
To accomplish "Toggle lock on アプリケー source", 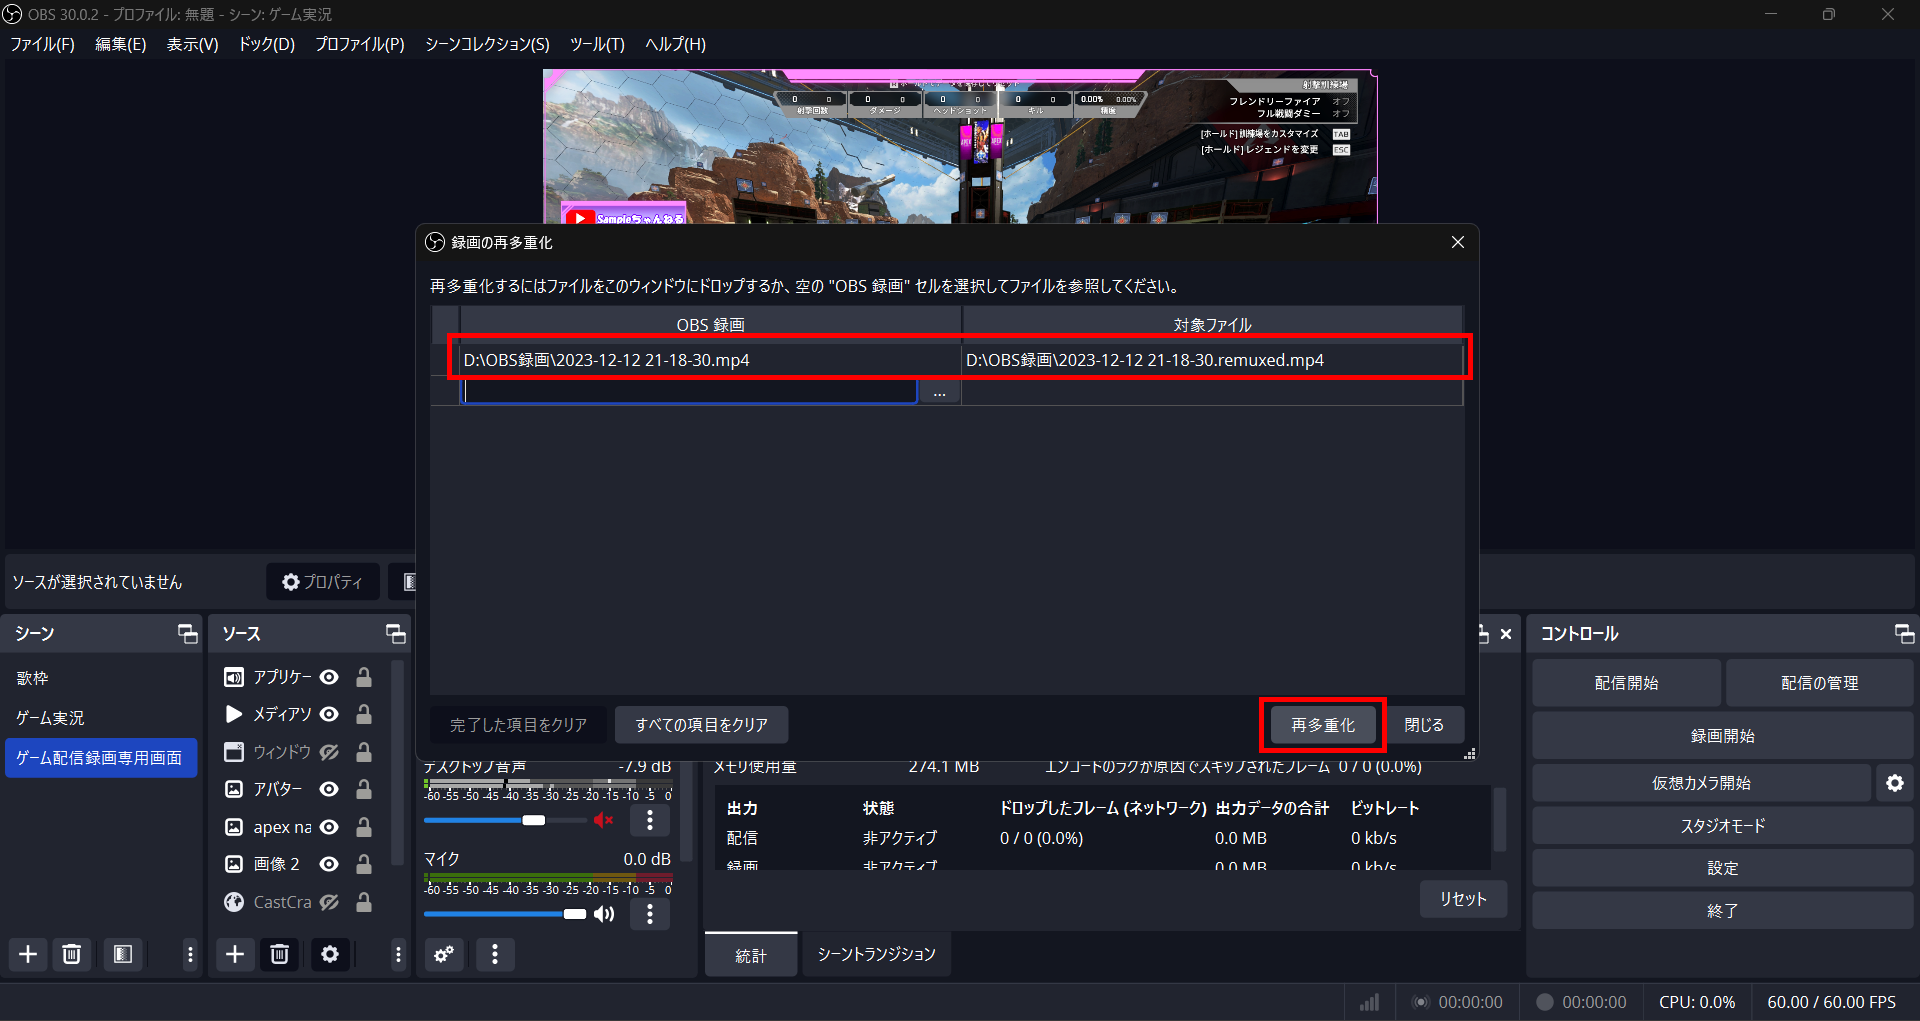I will (x=364, y=677).
